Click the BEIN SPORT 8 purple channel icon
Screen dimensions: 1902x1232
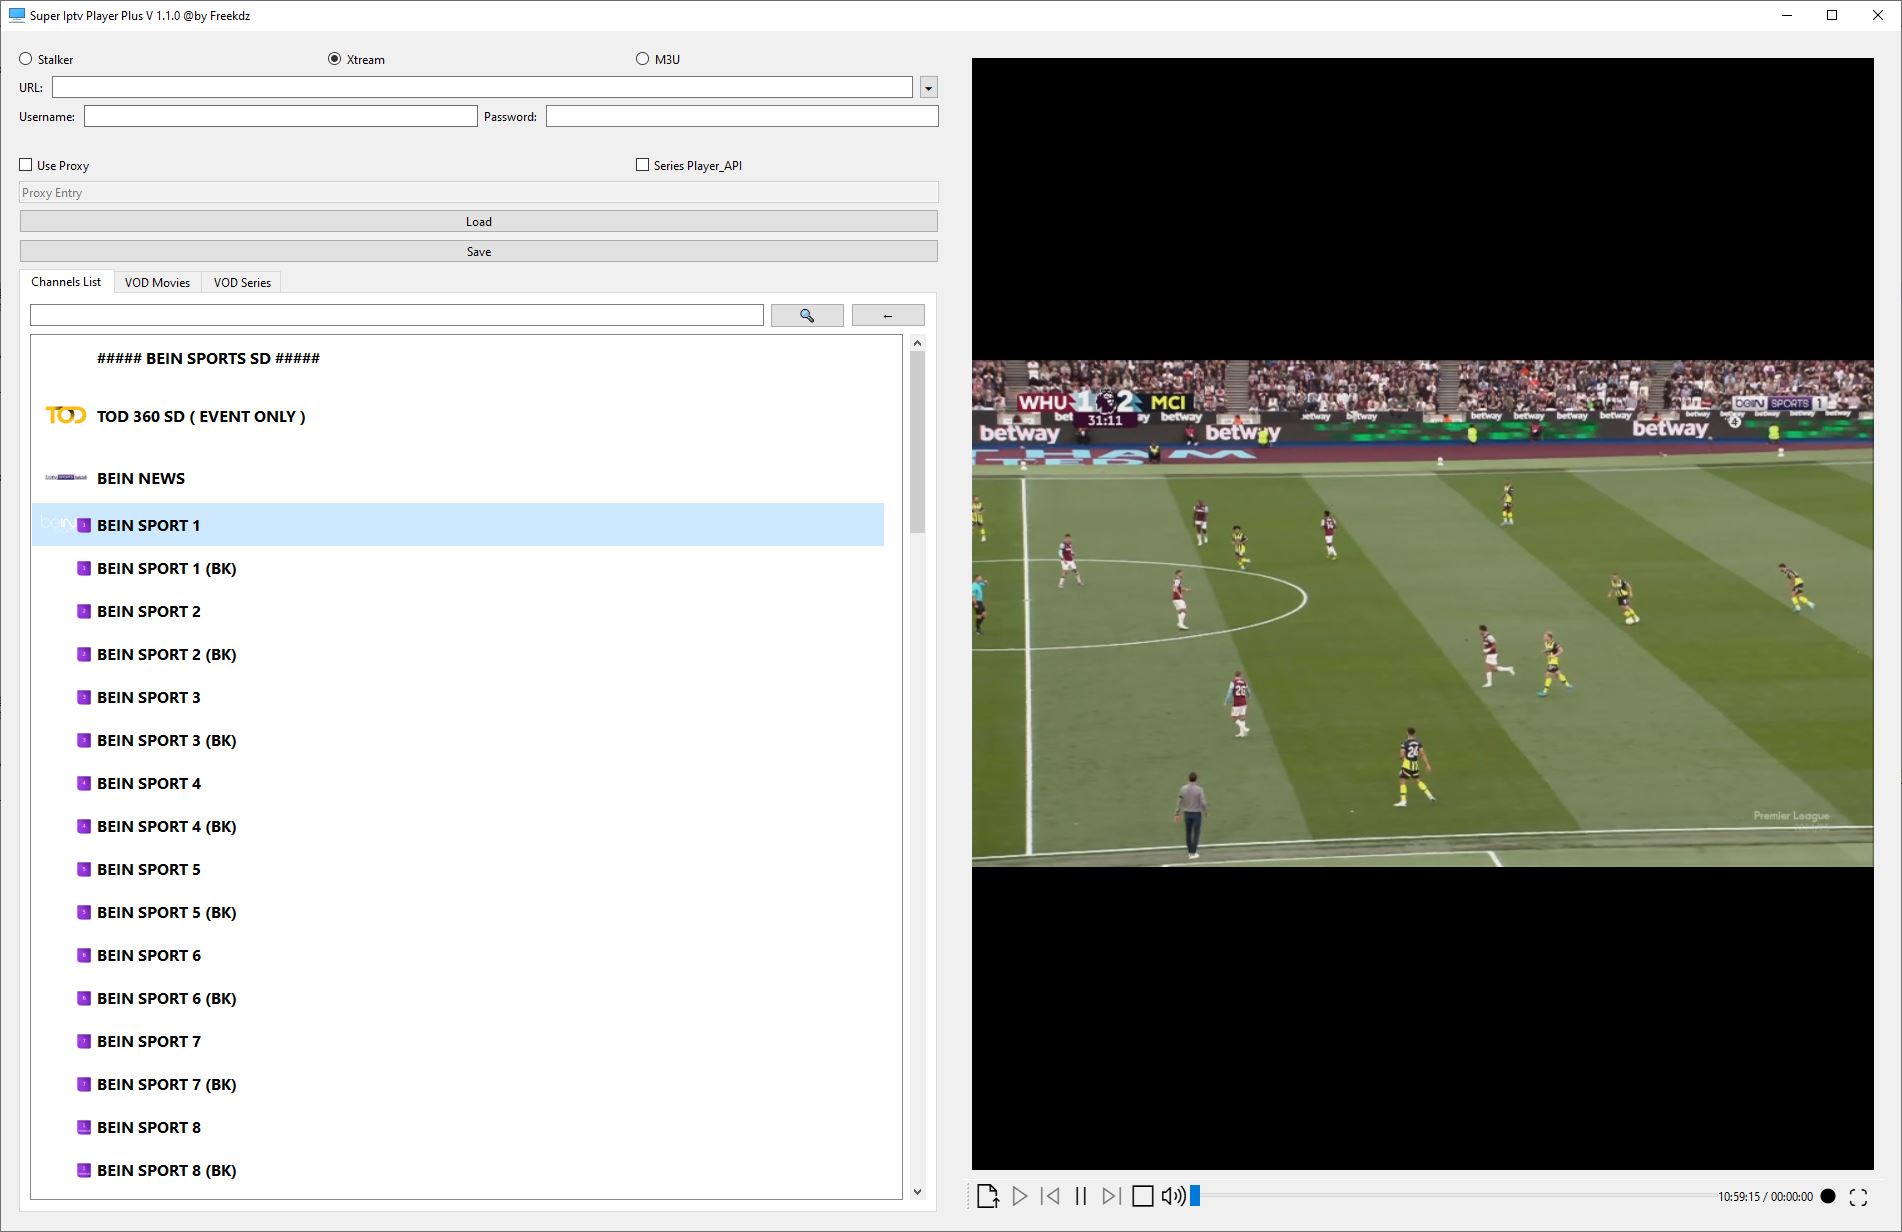[84, 1127]
